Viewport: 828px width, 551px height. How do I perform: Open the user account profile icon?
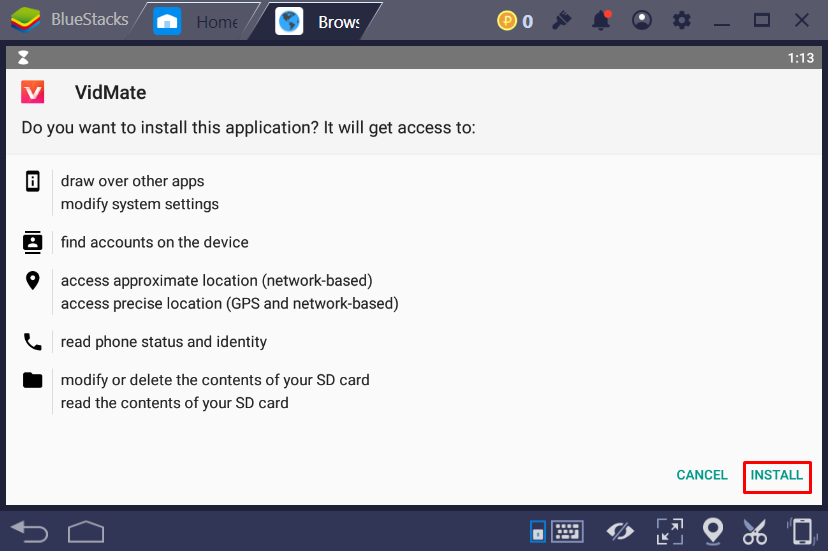[x=642, y=21]
